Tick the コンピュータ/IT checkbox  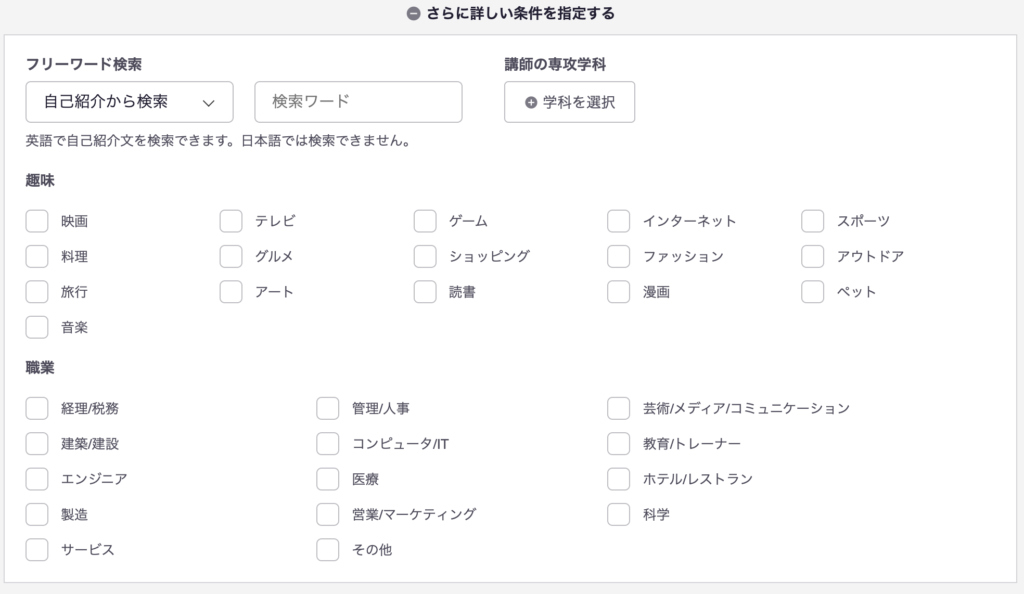tap(328, 443)
